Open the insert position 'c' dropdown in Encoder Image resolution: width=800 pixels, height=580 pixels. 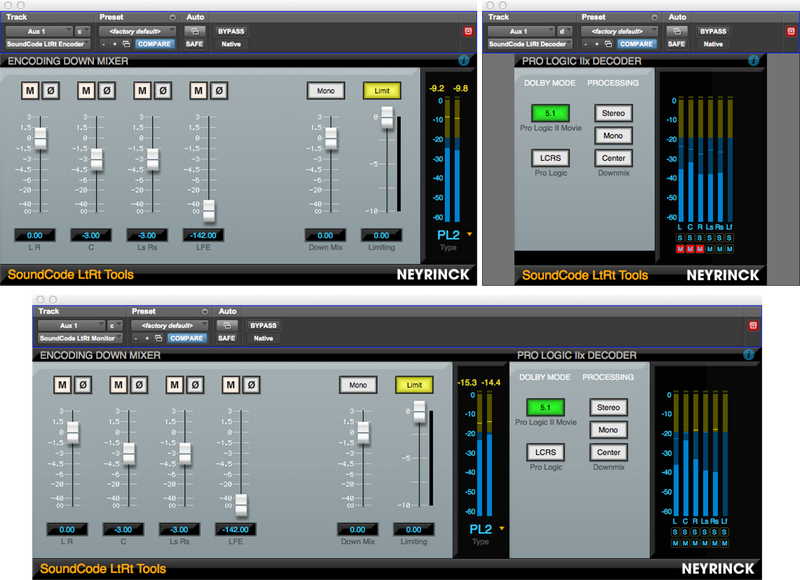[83, 31]
